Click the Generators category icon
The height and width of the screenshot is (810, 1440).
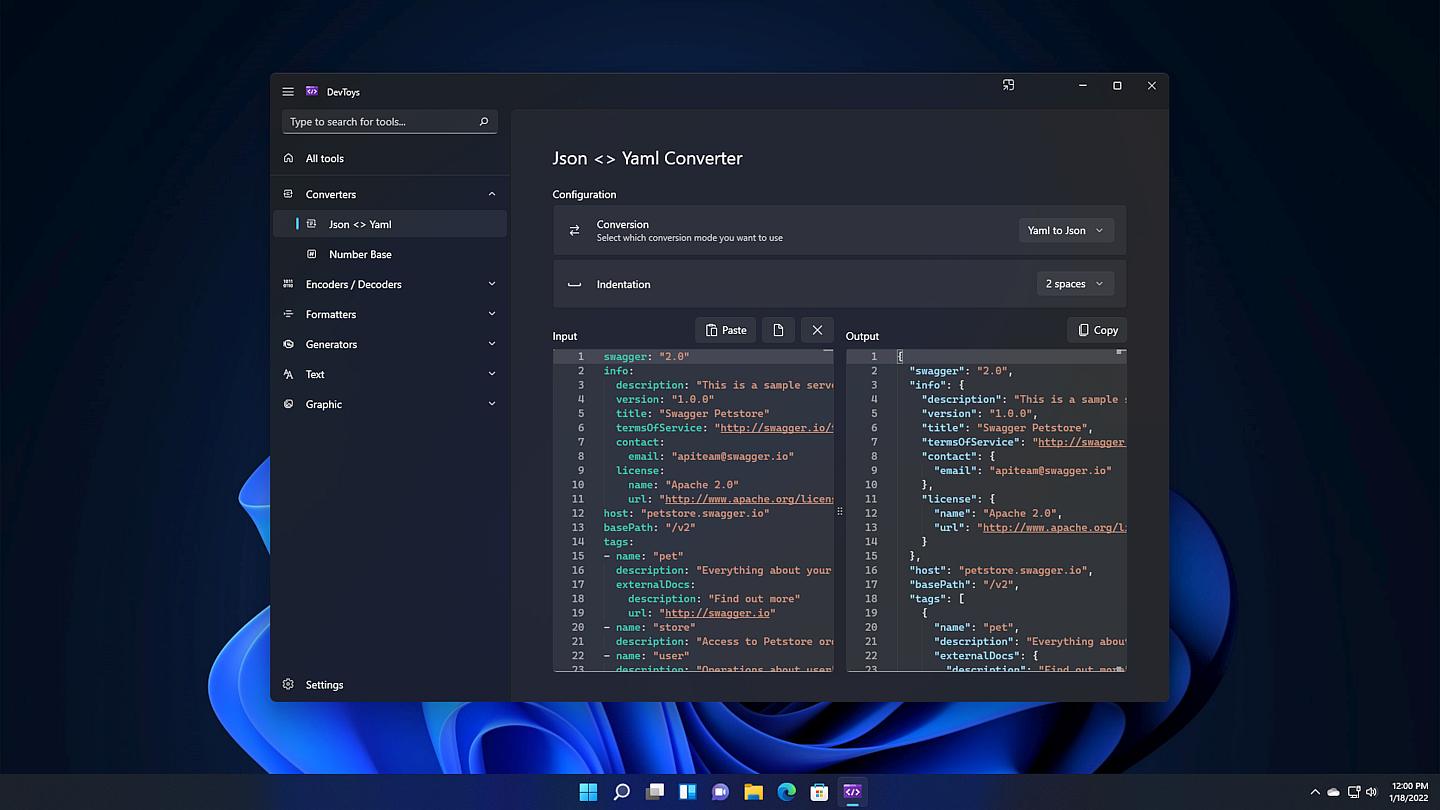pos(288,344)
